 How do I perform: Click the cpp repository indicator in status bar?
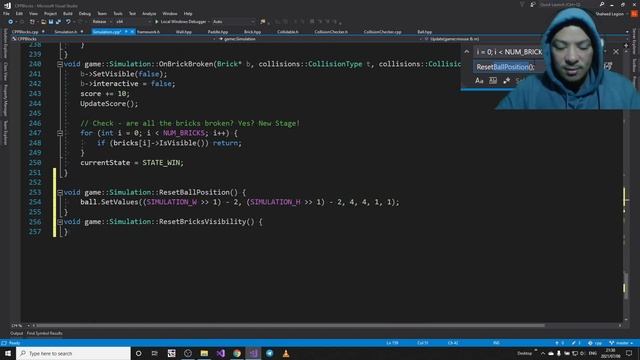pos(595,343)
